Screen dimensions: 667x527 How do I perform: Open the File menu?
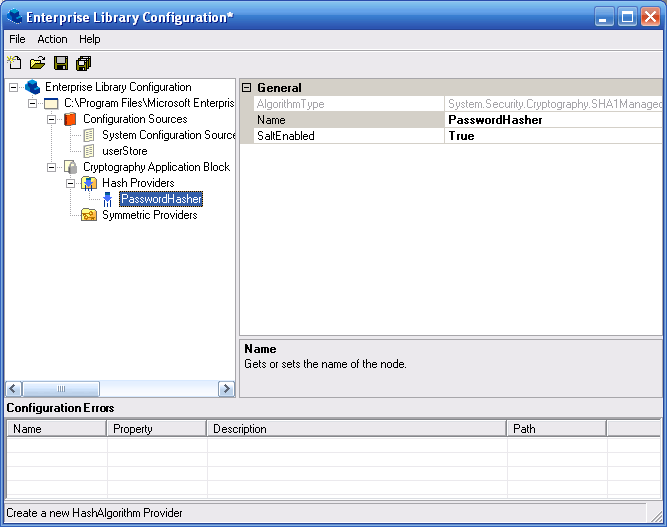tap(17, 39)
